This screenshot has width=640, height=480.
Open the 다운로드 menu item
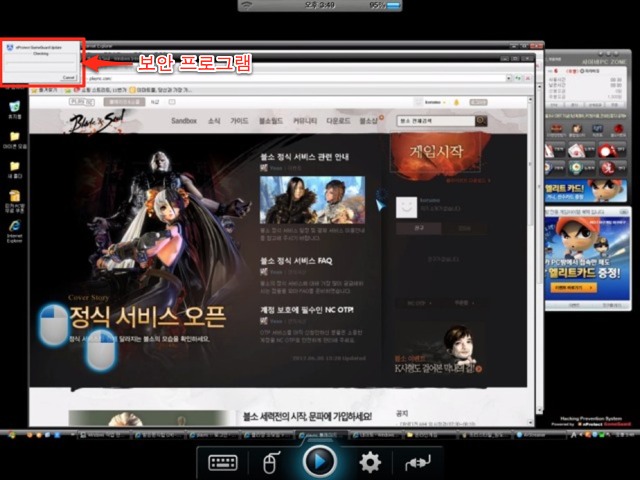point(338,120)
